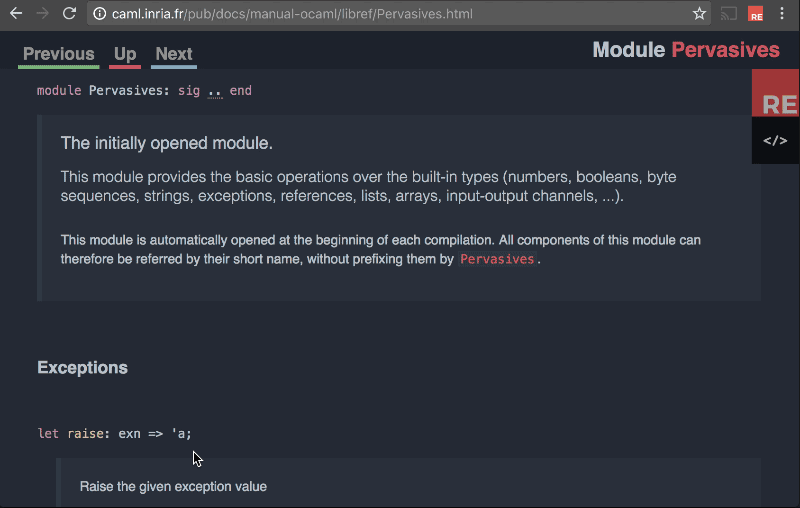The image size is (800, 508).
Task: Click the browser forward arrow
Action: click(x=42, y=14)
